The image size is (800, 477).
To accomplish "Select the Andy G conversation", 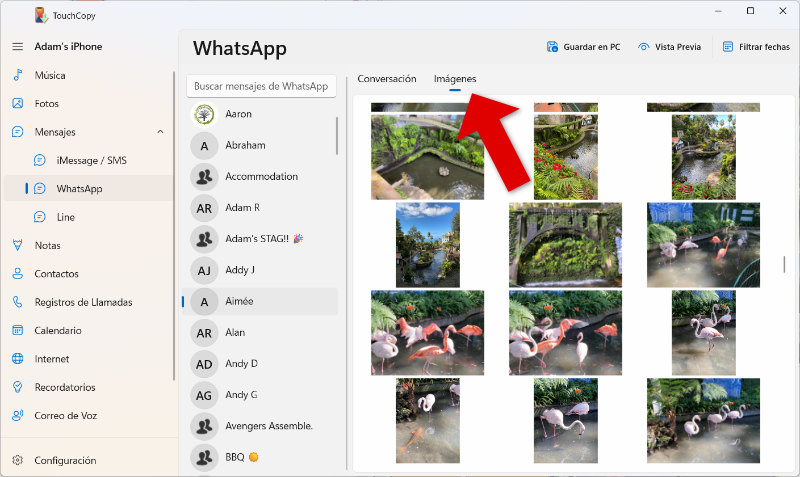I will click(x=260, y=395).
